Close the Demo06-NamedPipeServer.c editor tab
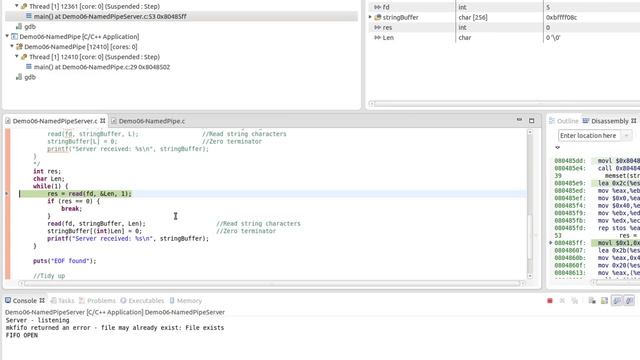Image resolution: width=640 pixels, height=360 pixels. (103, 121)
